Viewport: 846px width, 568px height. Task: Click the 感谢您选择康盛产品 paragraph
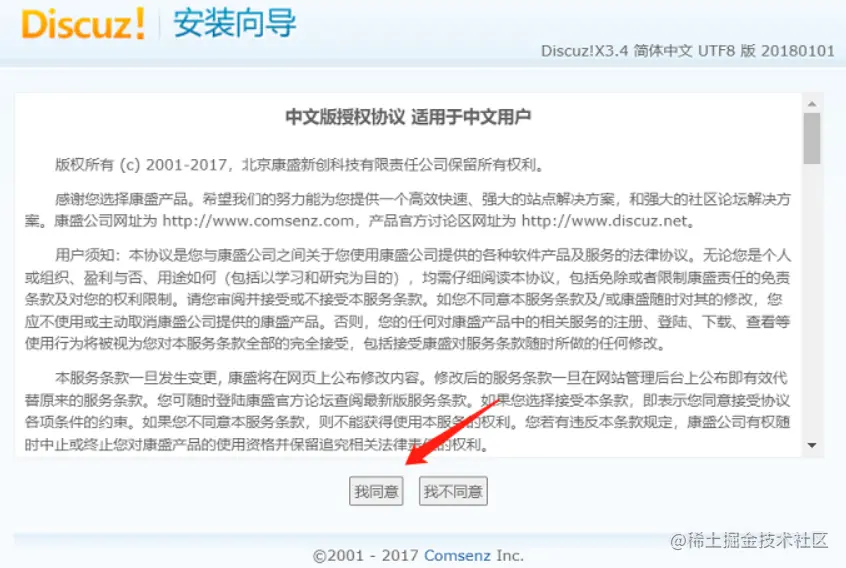click(408, 210)
